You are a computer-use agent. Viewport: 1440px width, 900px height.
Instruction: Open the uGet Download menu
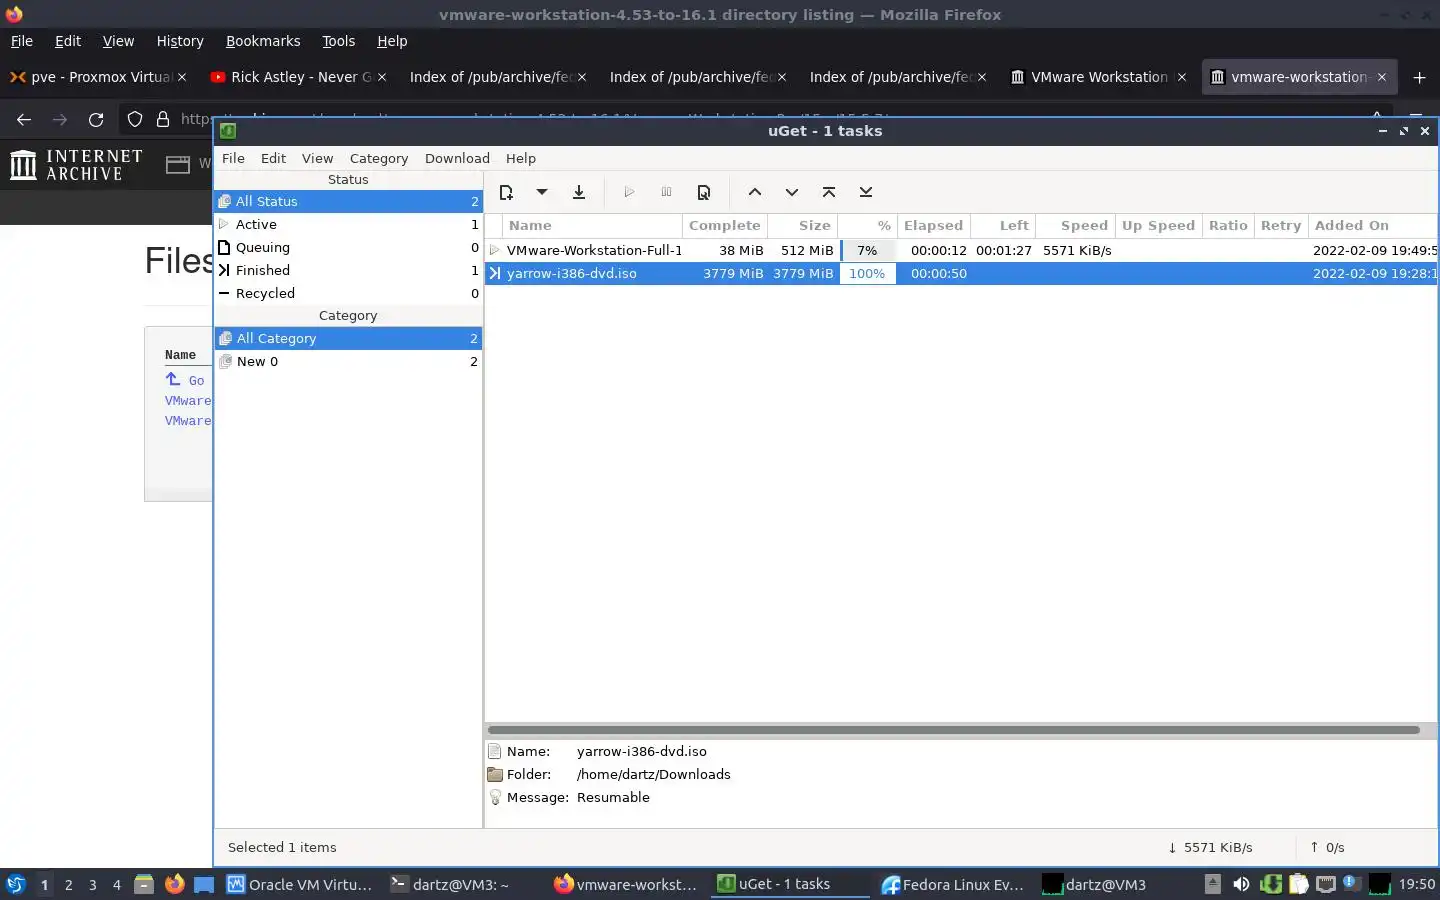457,158
